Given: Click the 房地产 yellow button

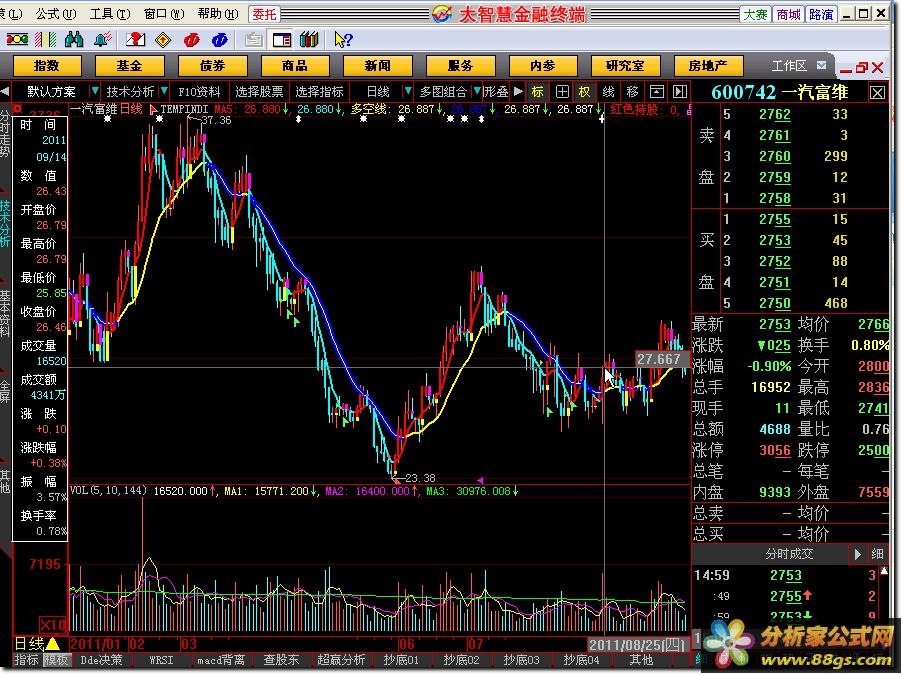Looking at the screenshot, I should (708, 66).
